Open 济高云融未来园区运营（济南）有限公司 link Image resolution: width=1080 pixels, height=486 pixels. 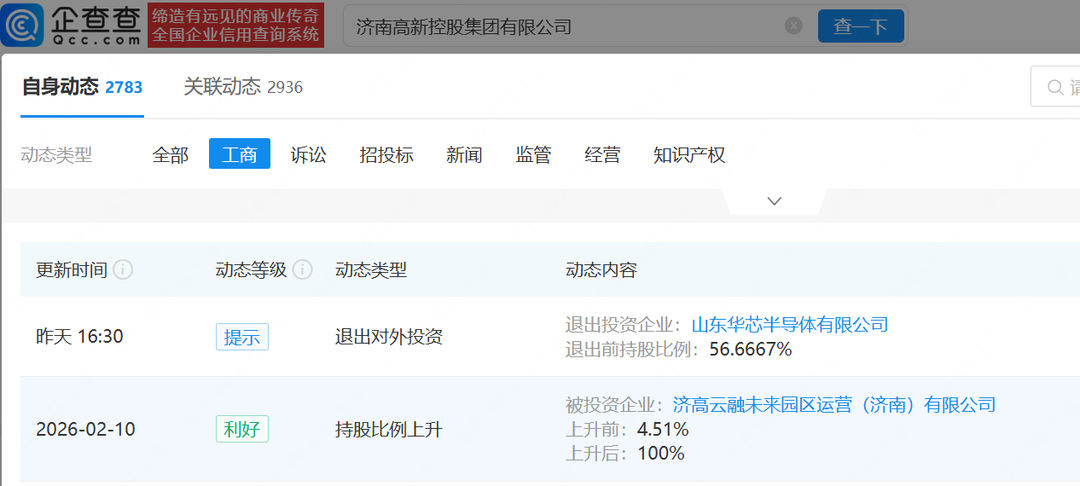click(834, 405)
